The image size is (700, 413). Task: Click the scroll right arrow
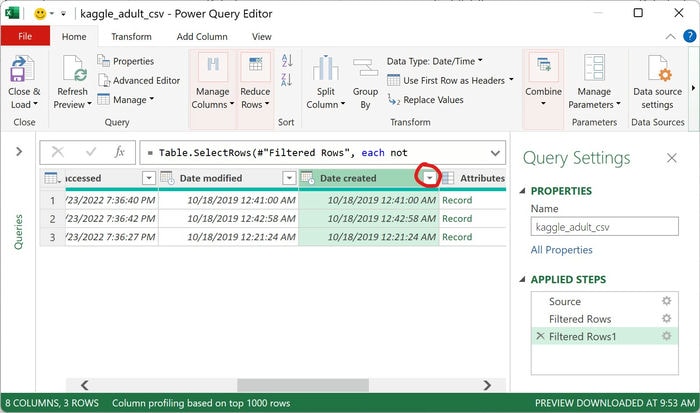pos(487,384)
